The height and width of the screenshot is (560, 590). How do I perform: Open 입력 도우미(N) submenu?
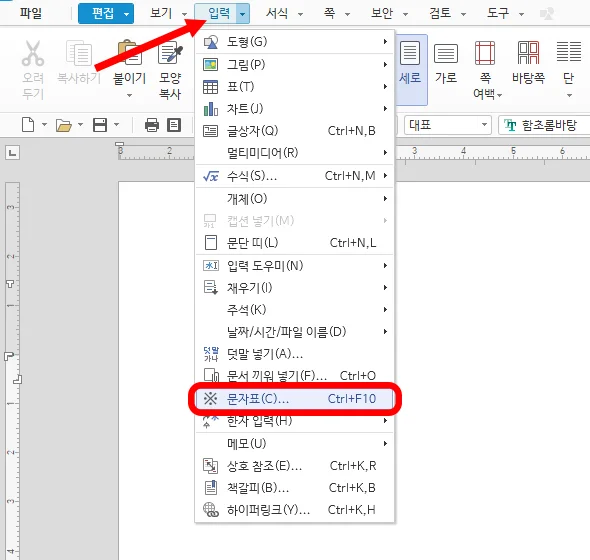[295, 266]
